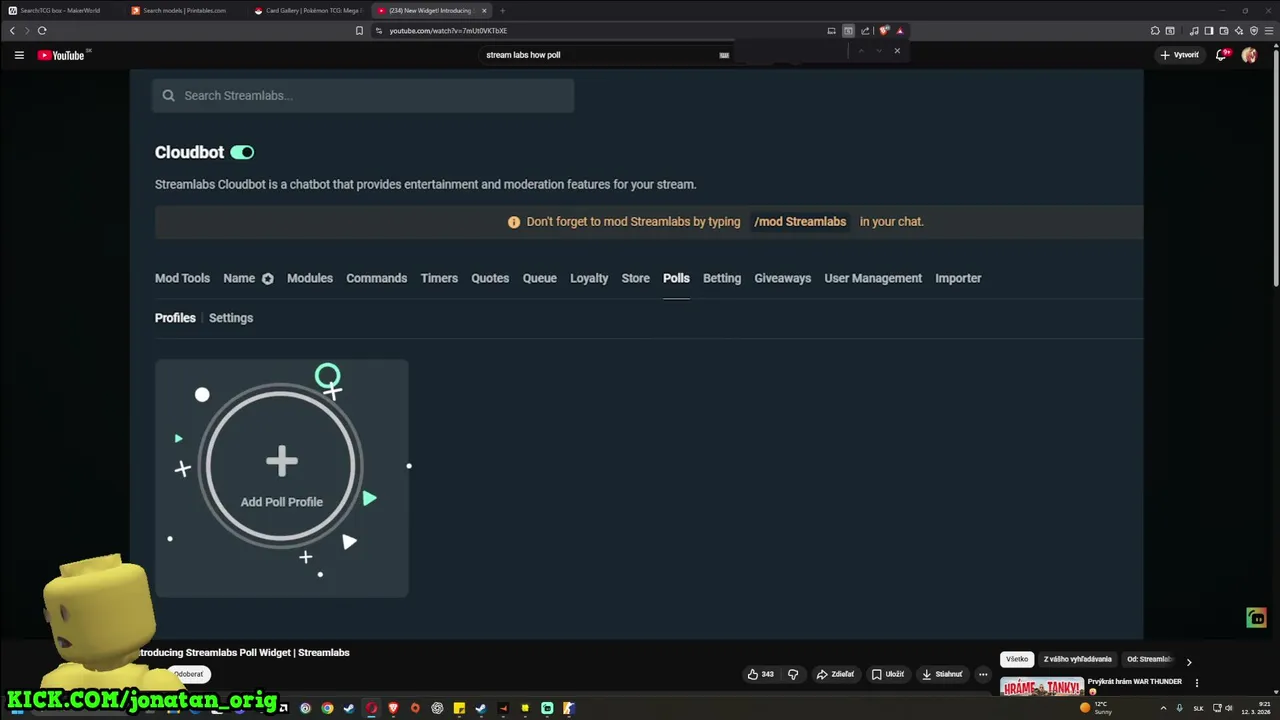Click the Zdieľať share button
This screenshot has width=1280, height=720.
836,674
